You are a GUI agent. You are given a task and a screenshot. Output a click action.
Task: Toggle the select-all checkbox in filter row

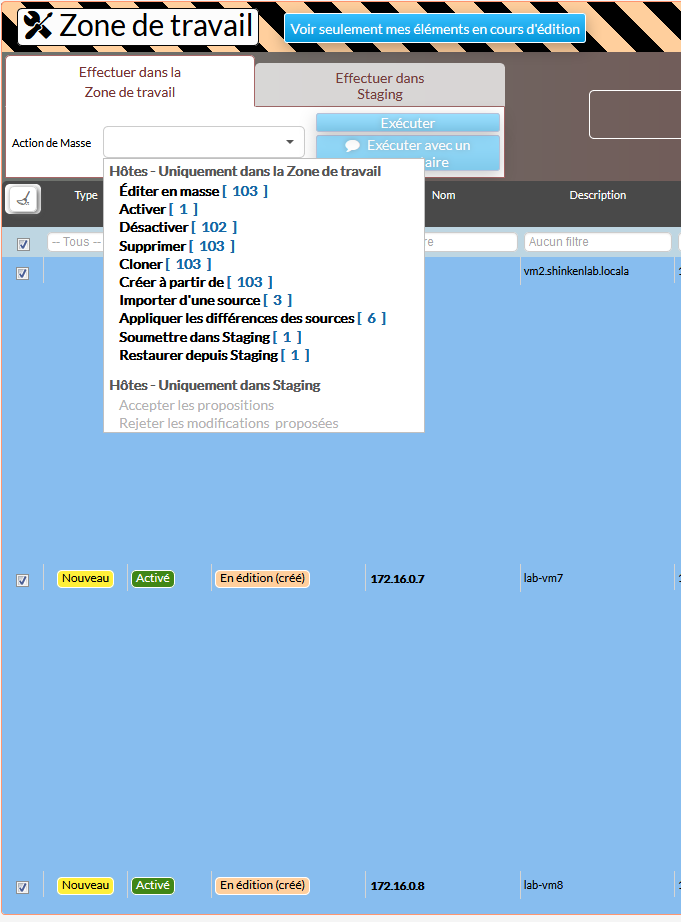click(24, 243)
